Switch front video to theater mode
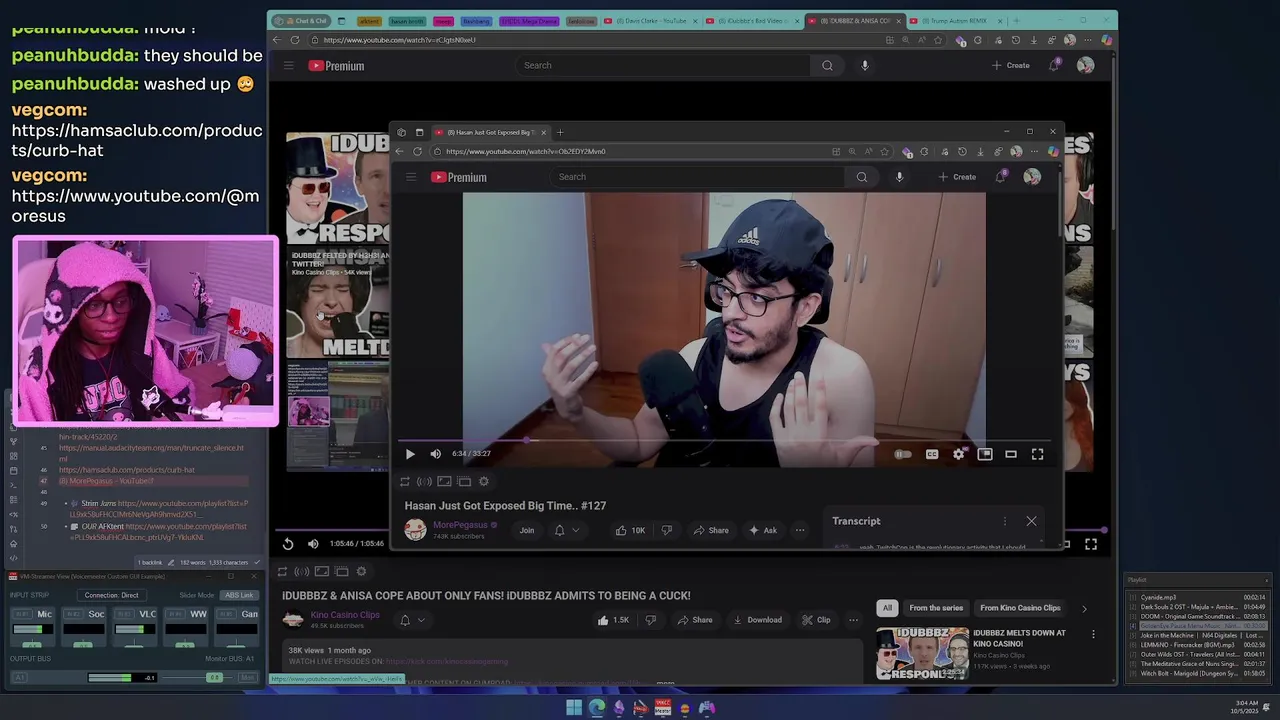The height and width of the screenshot is (720, 1280). (x=1011, y=454)
